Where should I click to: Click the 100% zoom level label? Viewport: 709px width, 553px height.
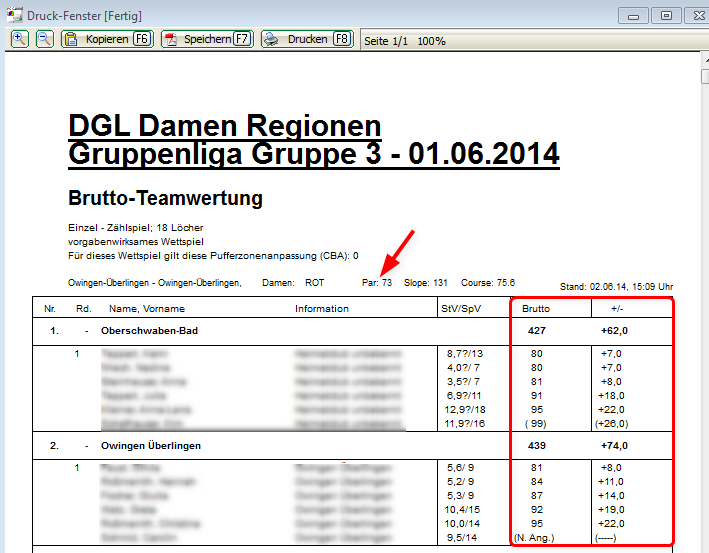point(431,40)
